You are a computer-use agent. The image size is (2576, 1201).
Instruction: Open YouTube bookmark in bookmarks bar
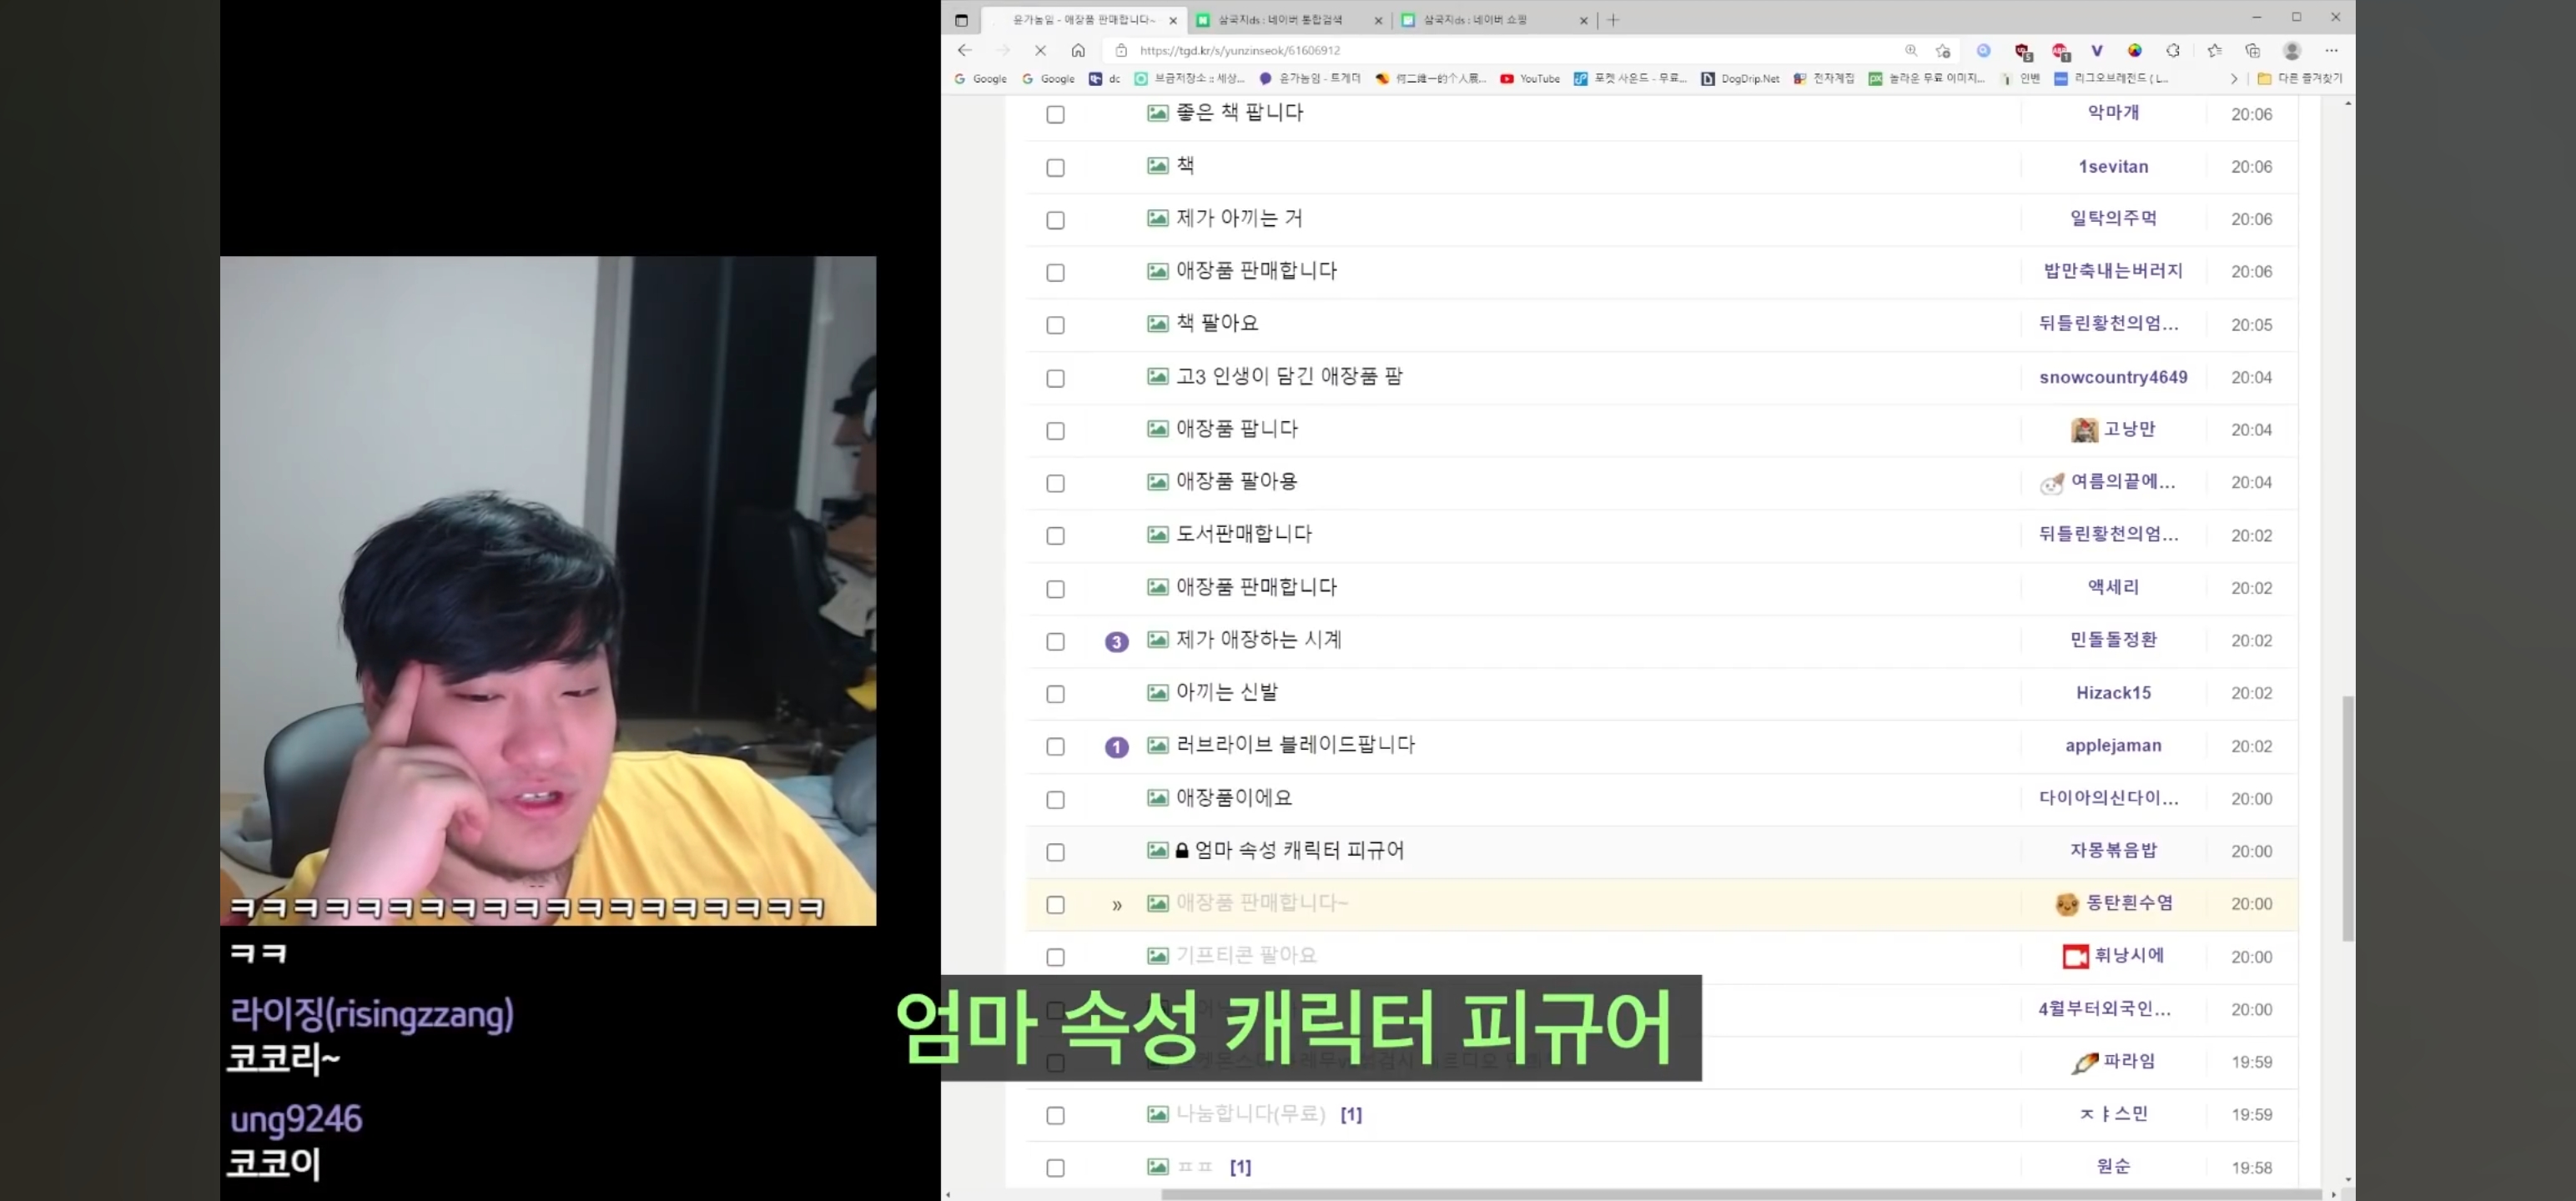1530,78
